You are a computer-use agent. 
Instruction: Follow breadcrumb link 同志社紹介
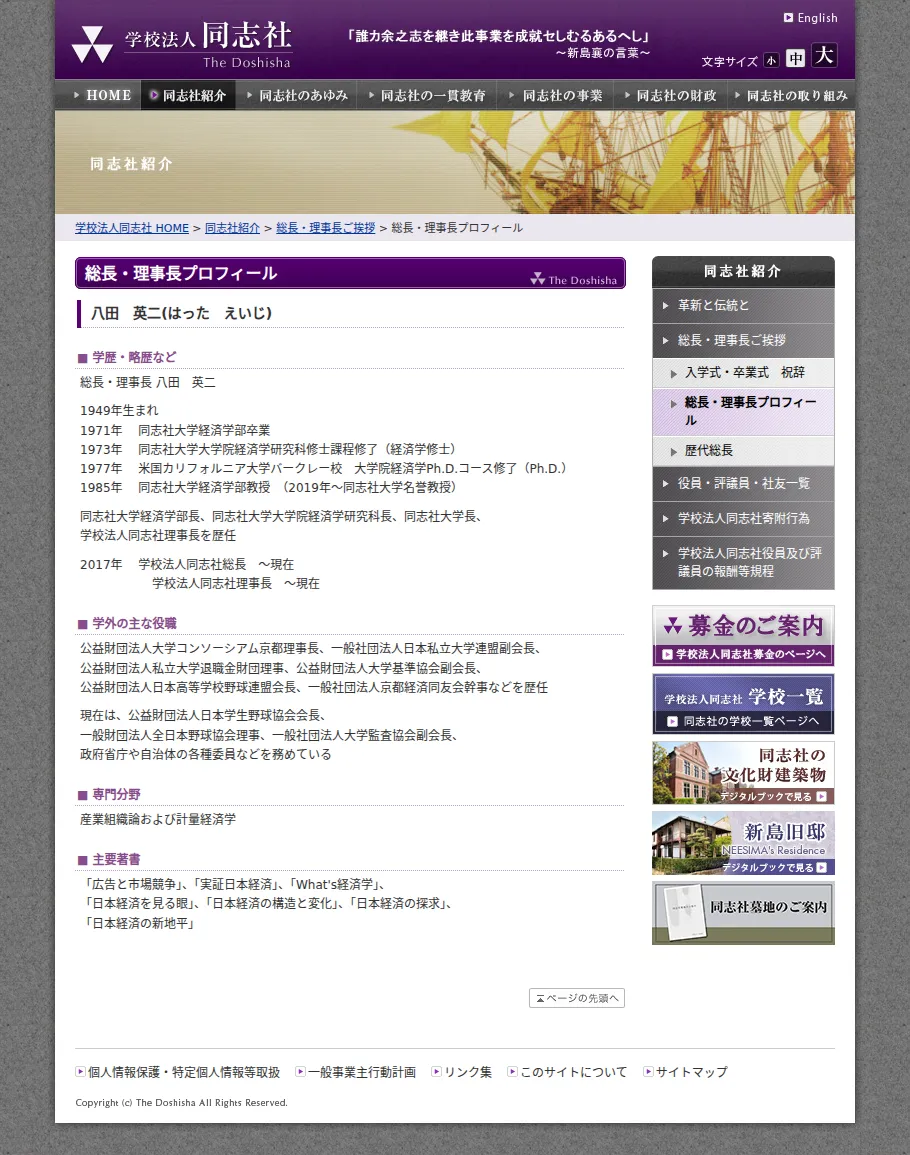pyautogui.click(x=232, y=228)
